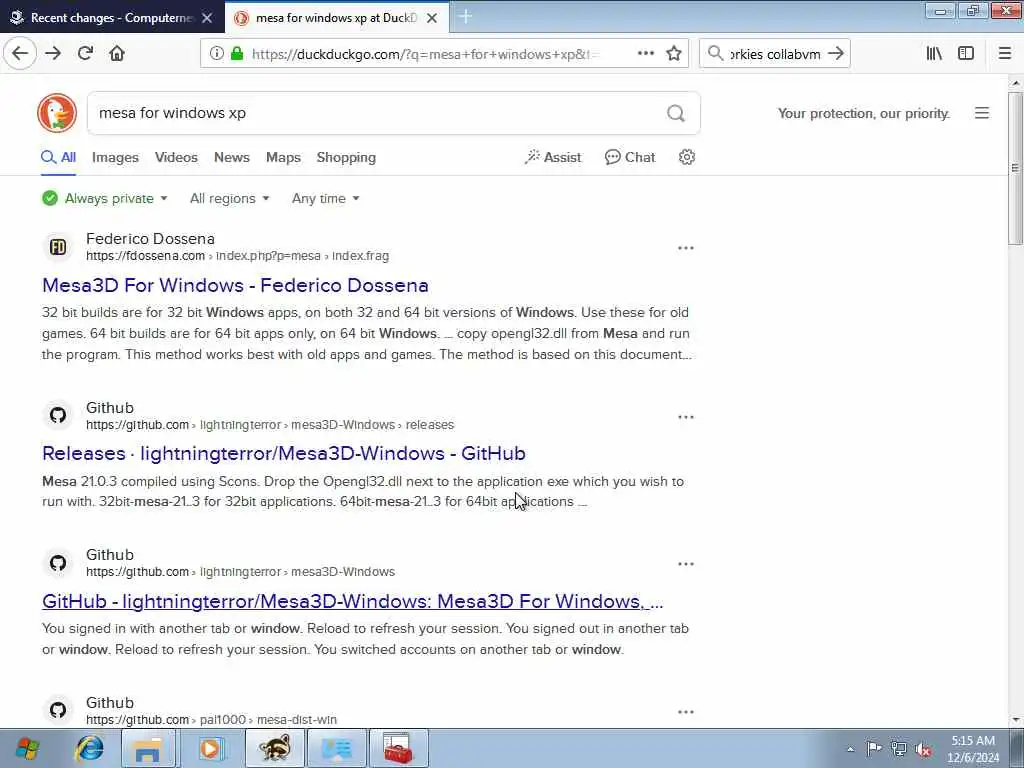Click the taskbar clock showing 5:15 AM

coord(972,749)
